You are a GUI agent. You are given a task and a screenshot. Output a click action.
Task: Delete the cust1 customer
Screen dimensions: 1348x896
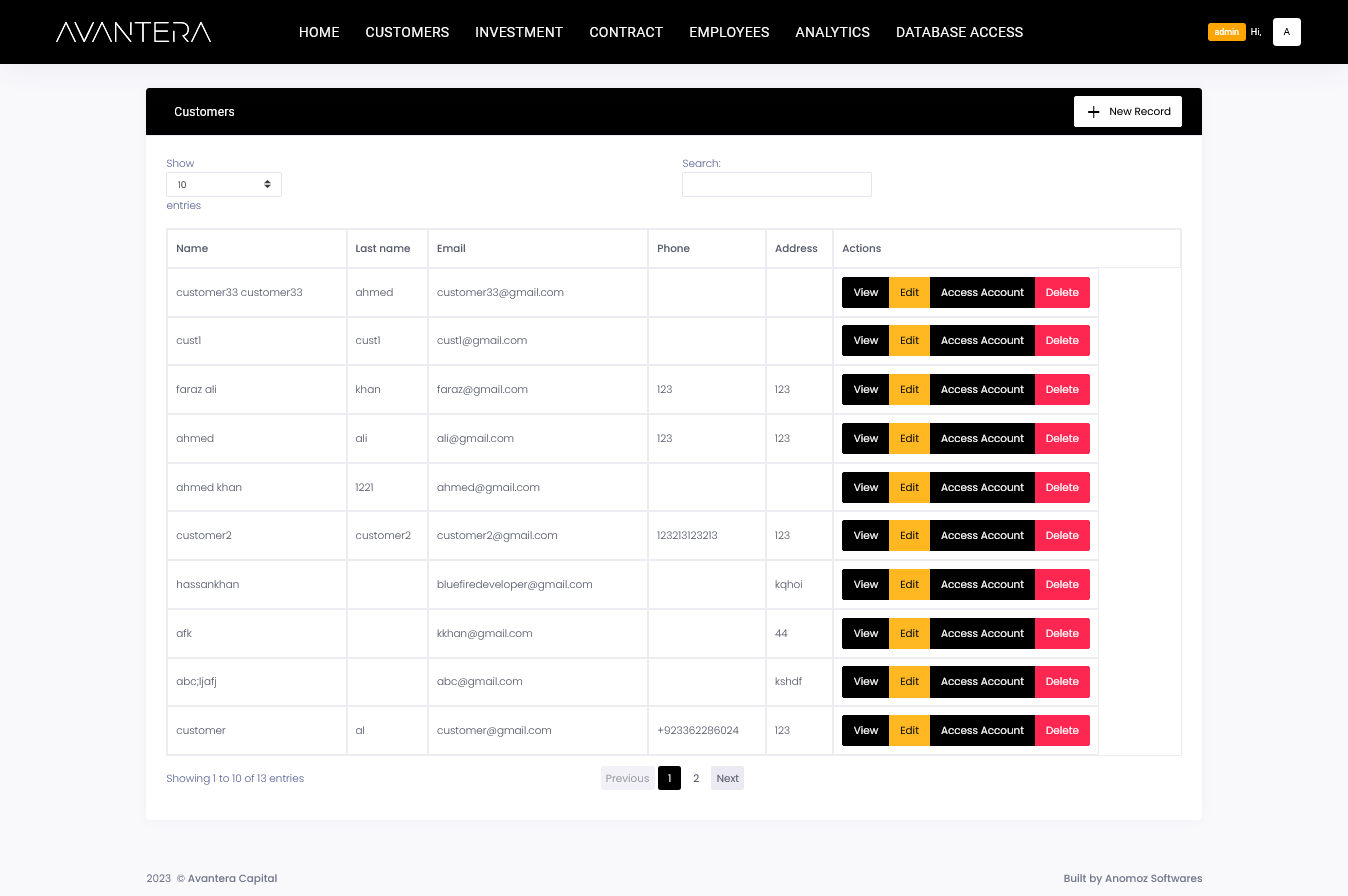coord(1062,341)
